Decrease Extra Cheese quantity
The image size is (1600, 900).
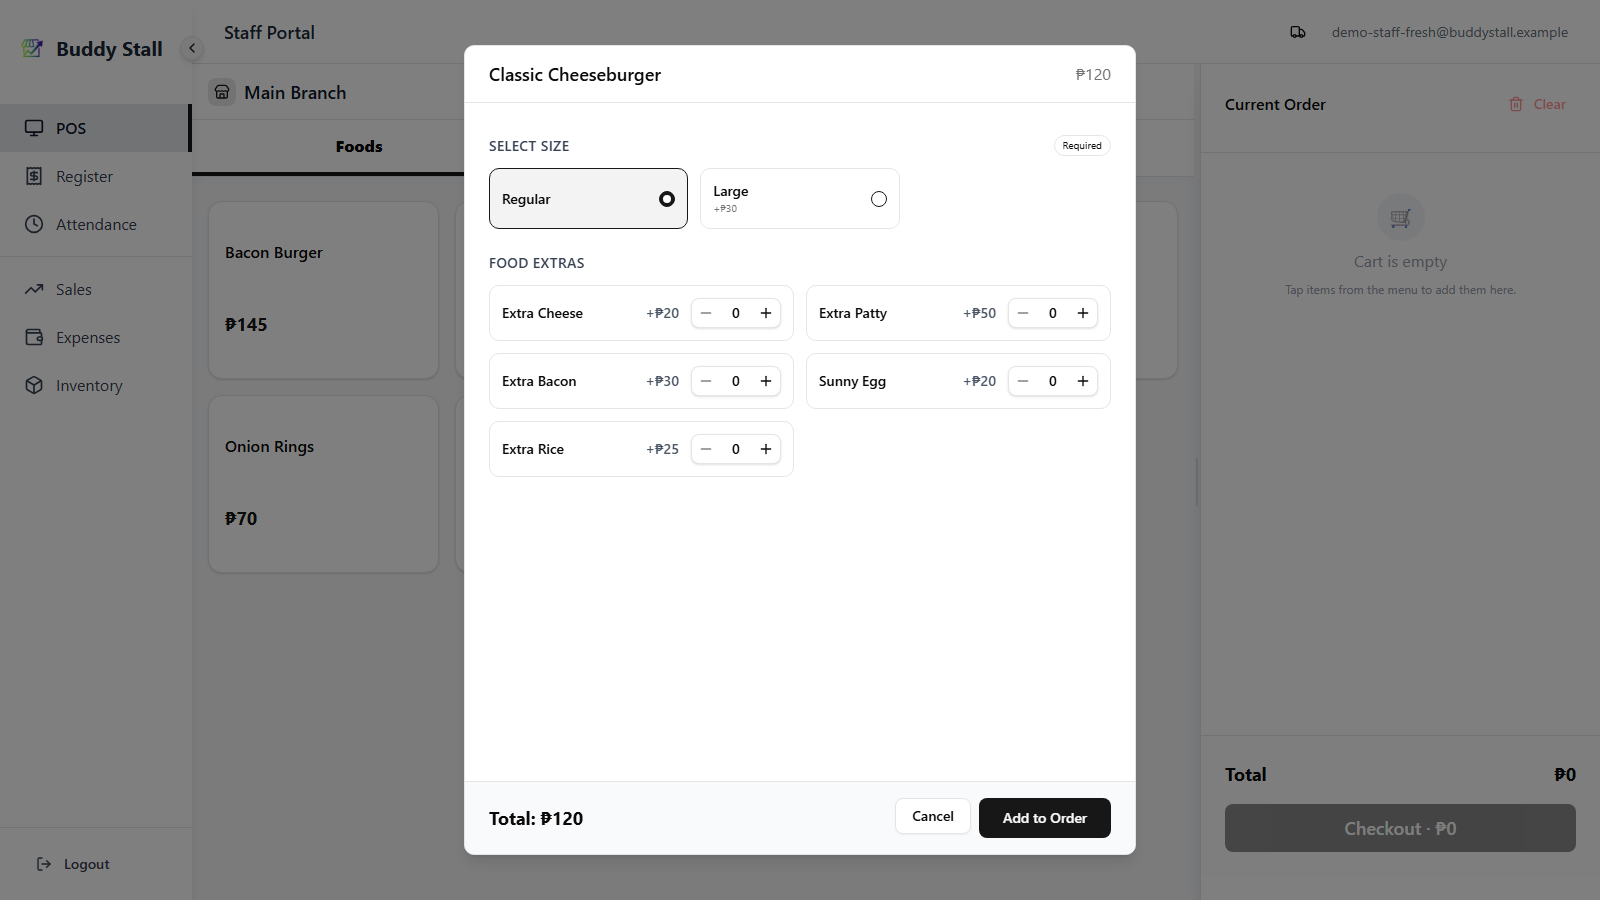[x=706, y=313]
